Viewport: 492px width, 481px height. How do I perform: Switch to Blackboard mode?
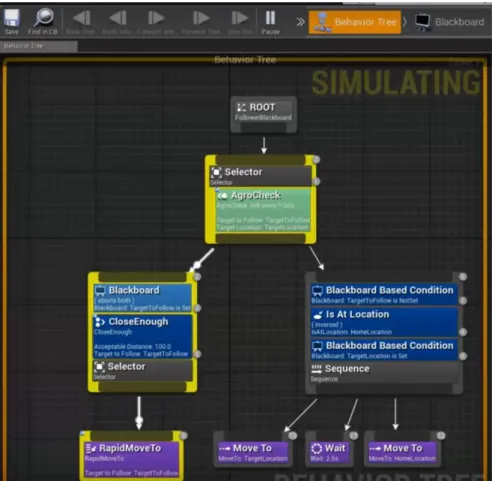pos(449,22)
